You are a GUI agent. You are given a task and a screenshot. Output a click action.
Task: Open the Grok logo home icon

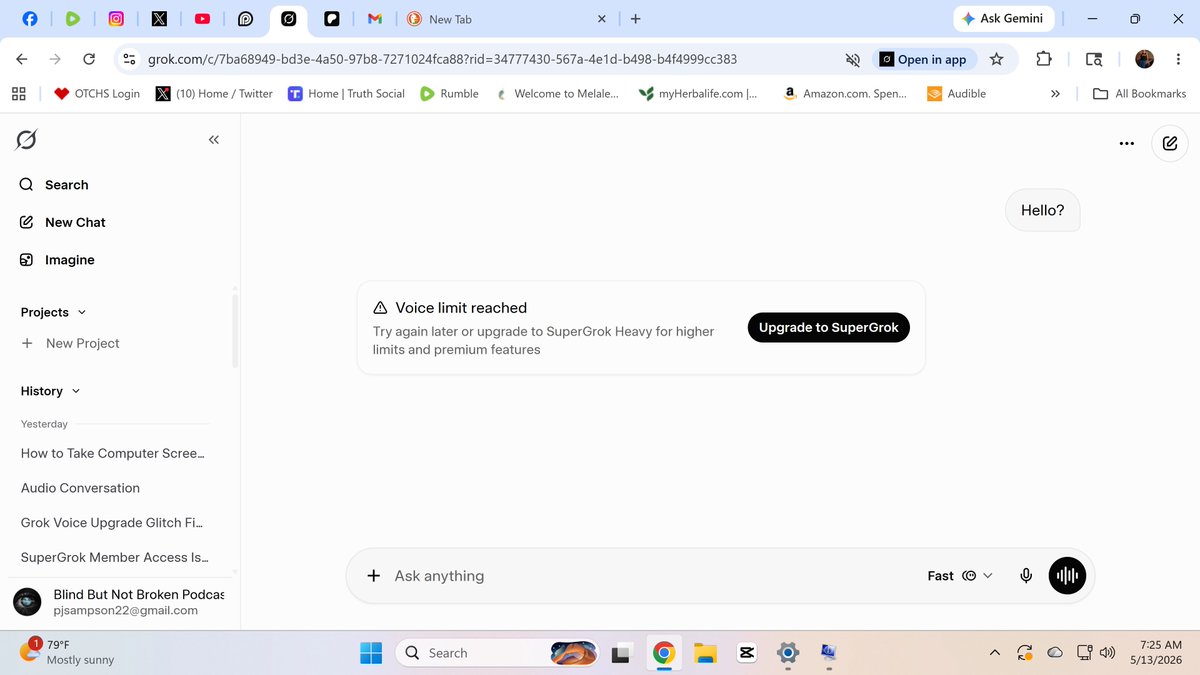click(x=27, y=140)
